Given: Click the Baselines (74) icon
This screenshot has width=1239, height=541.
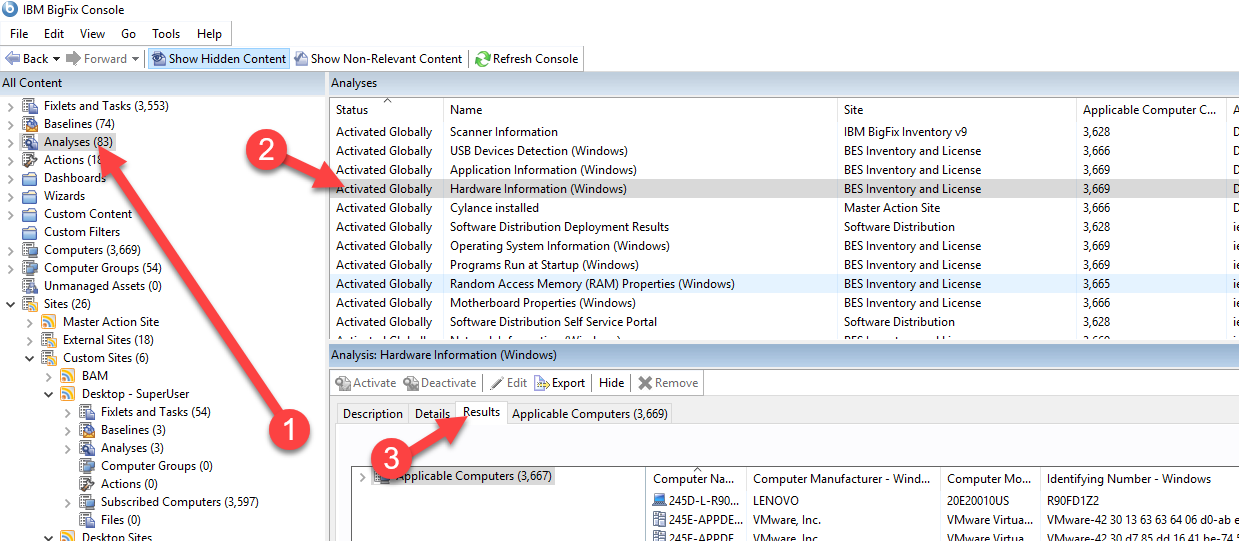Looking at the screenshot, I should 30,124.
